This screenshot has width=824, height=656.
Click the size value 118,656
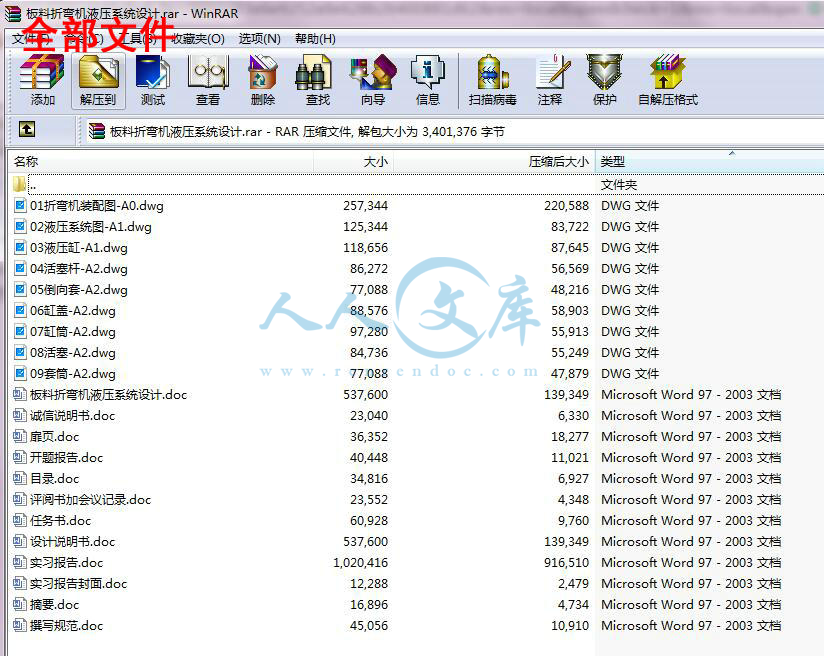coord(365,248)
